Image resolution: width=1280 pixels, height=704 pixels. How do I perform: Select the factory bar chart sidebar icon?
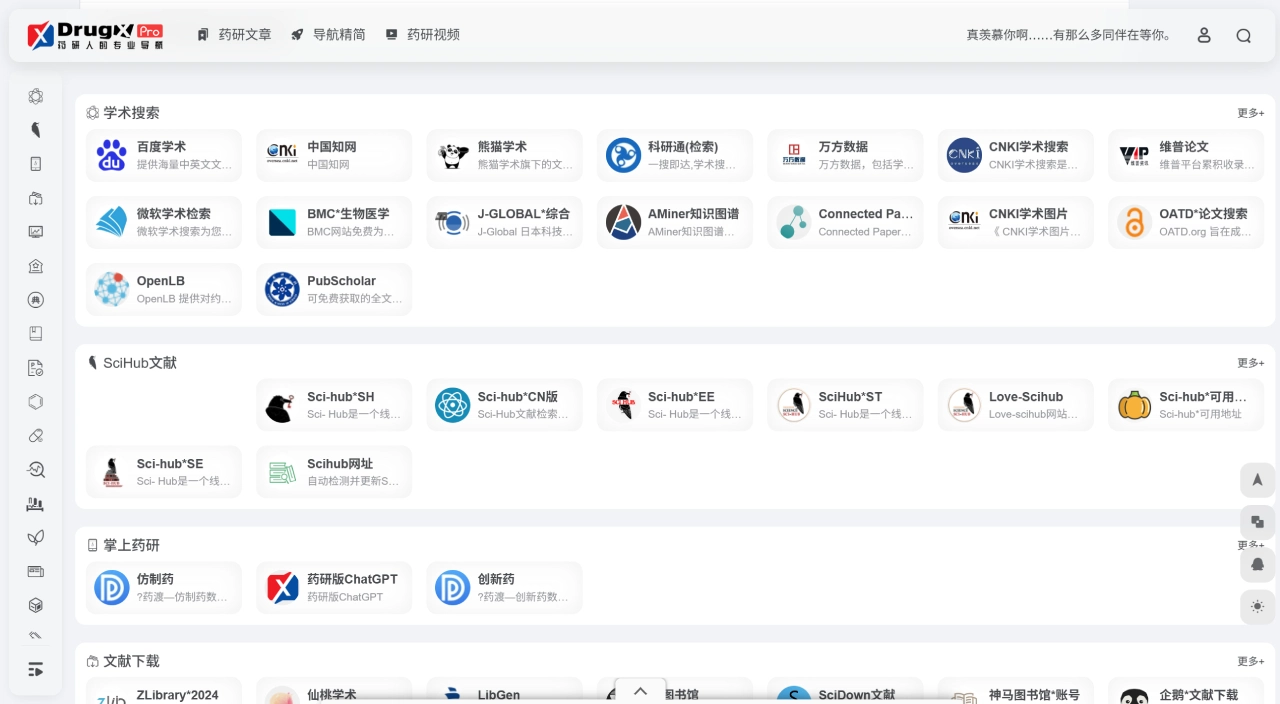(x=36, y=503)
